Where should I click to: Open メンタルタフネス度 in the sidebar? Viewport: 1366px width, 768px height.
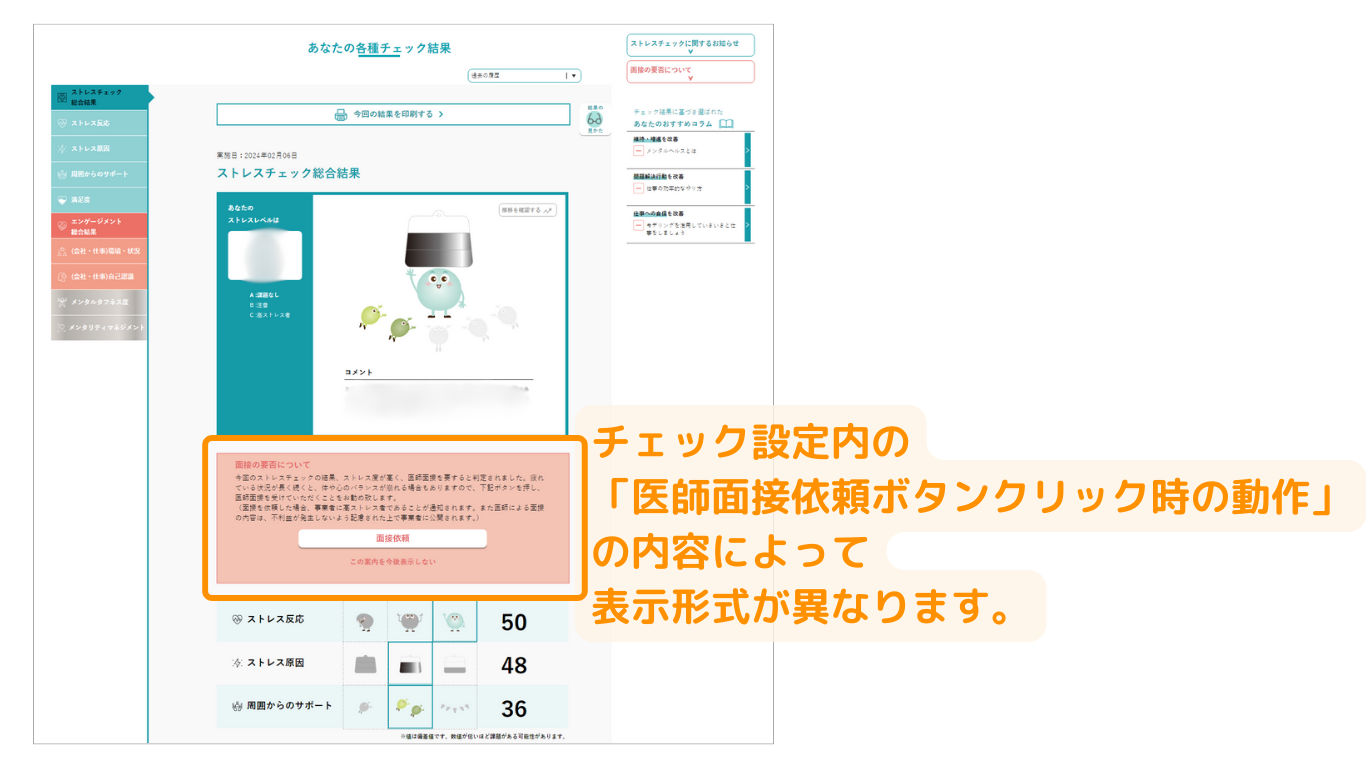coord(99,302)
